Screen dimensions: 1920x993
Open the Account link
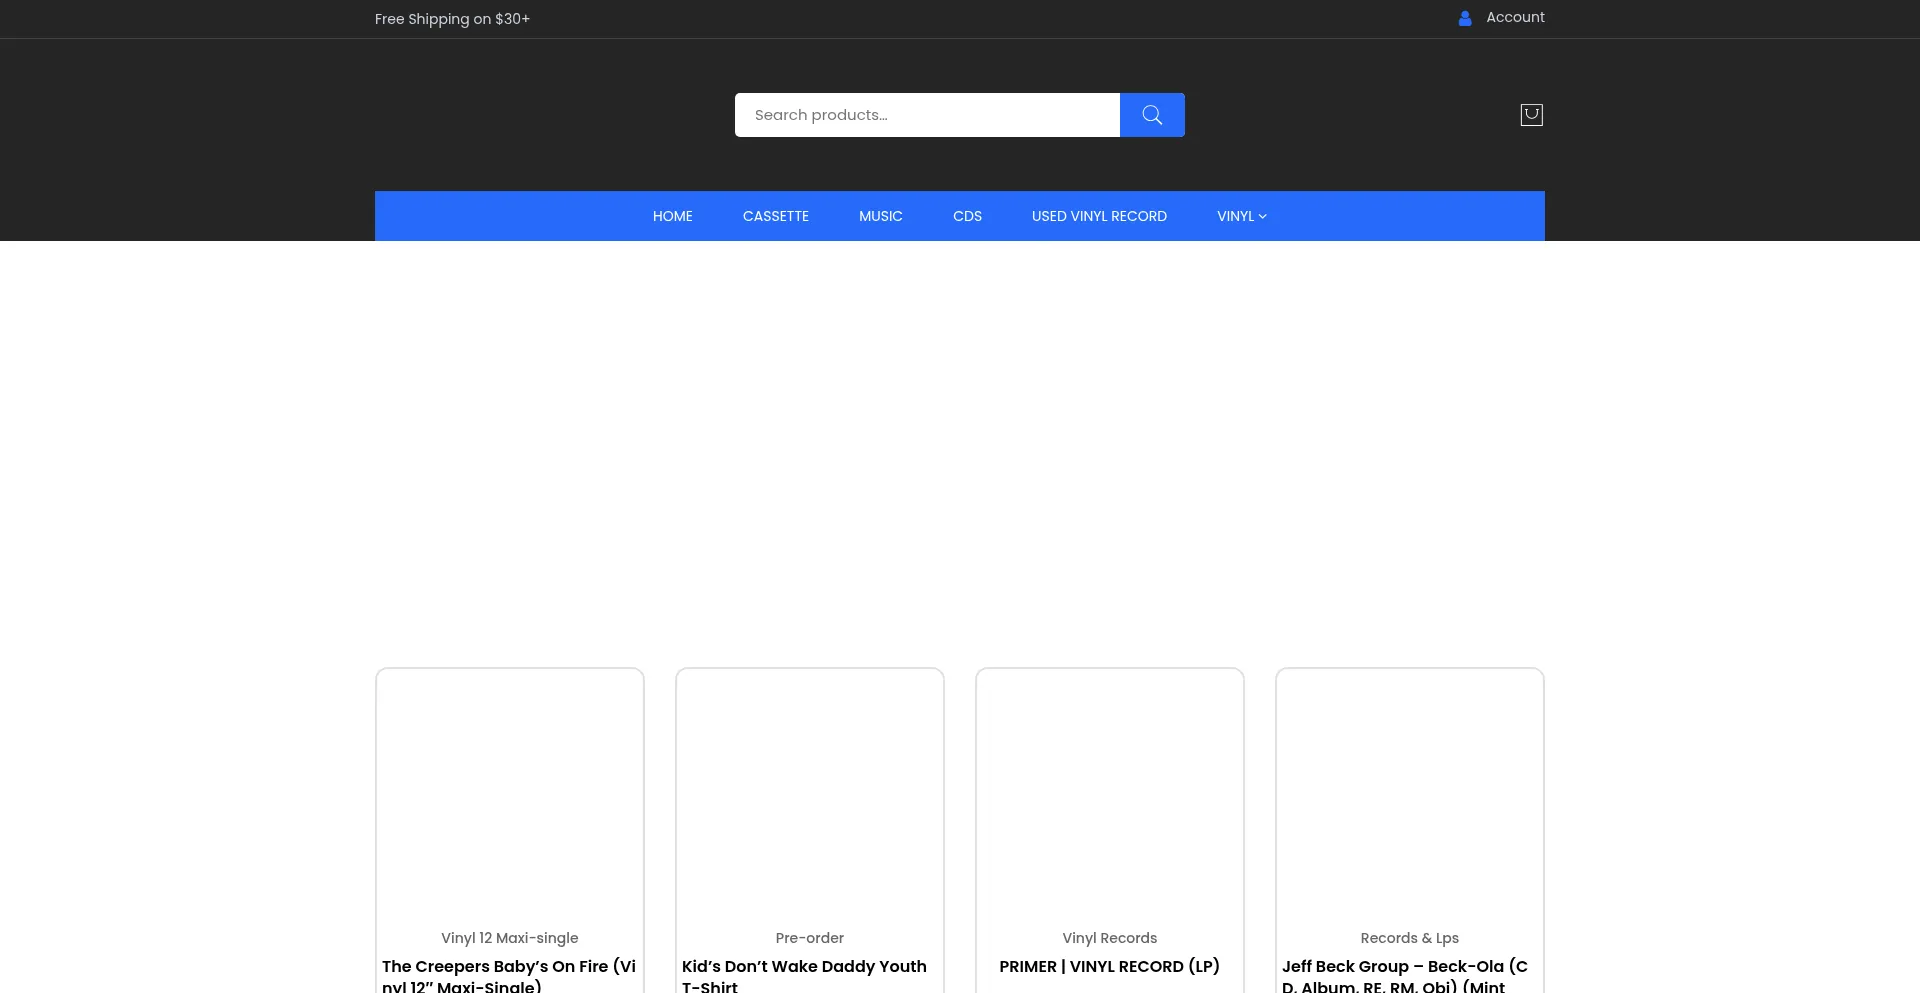tap(1515, 17)
